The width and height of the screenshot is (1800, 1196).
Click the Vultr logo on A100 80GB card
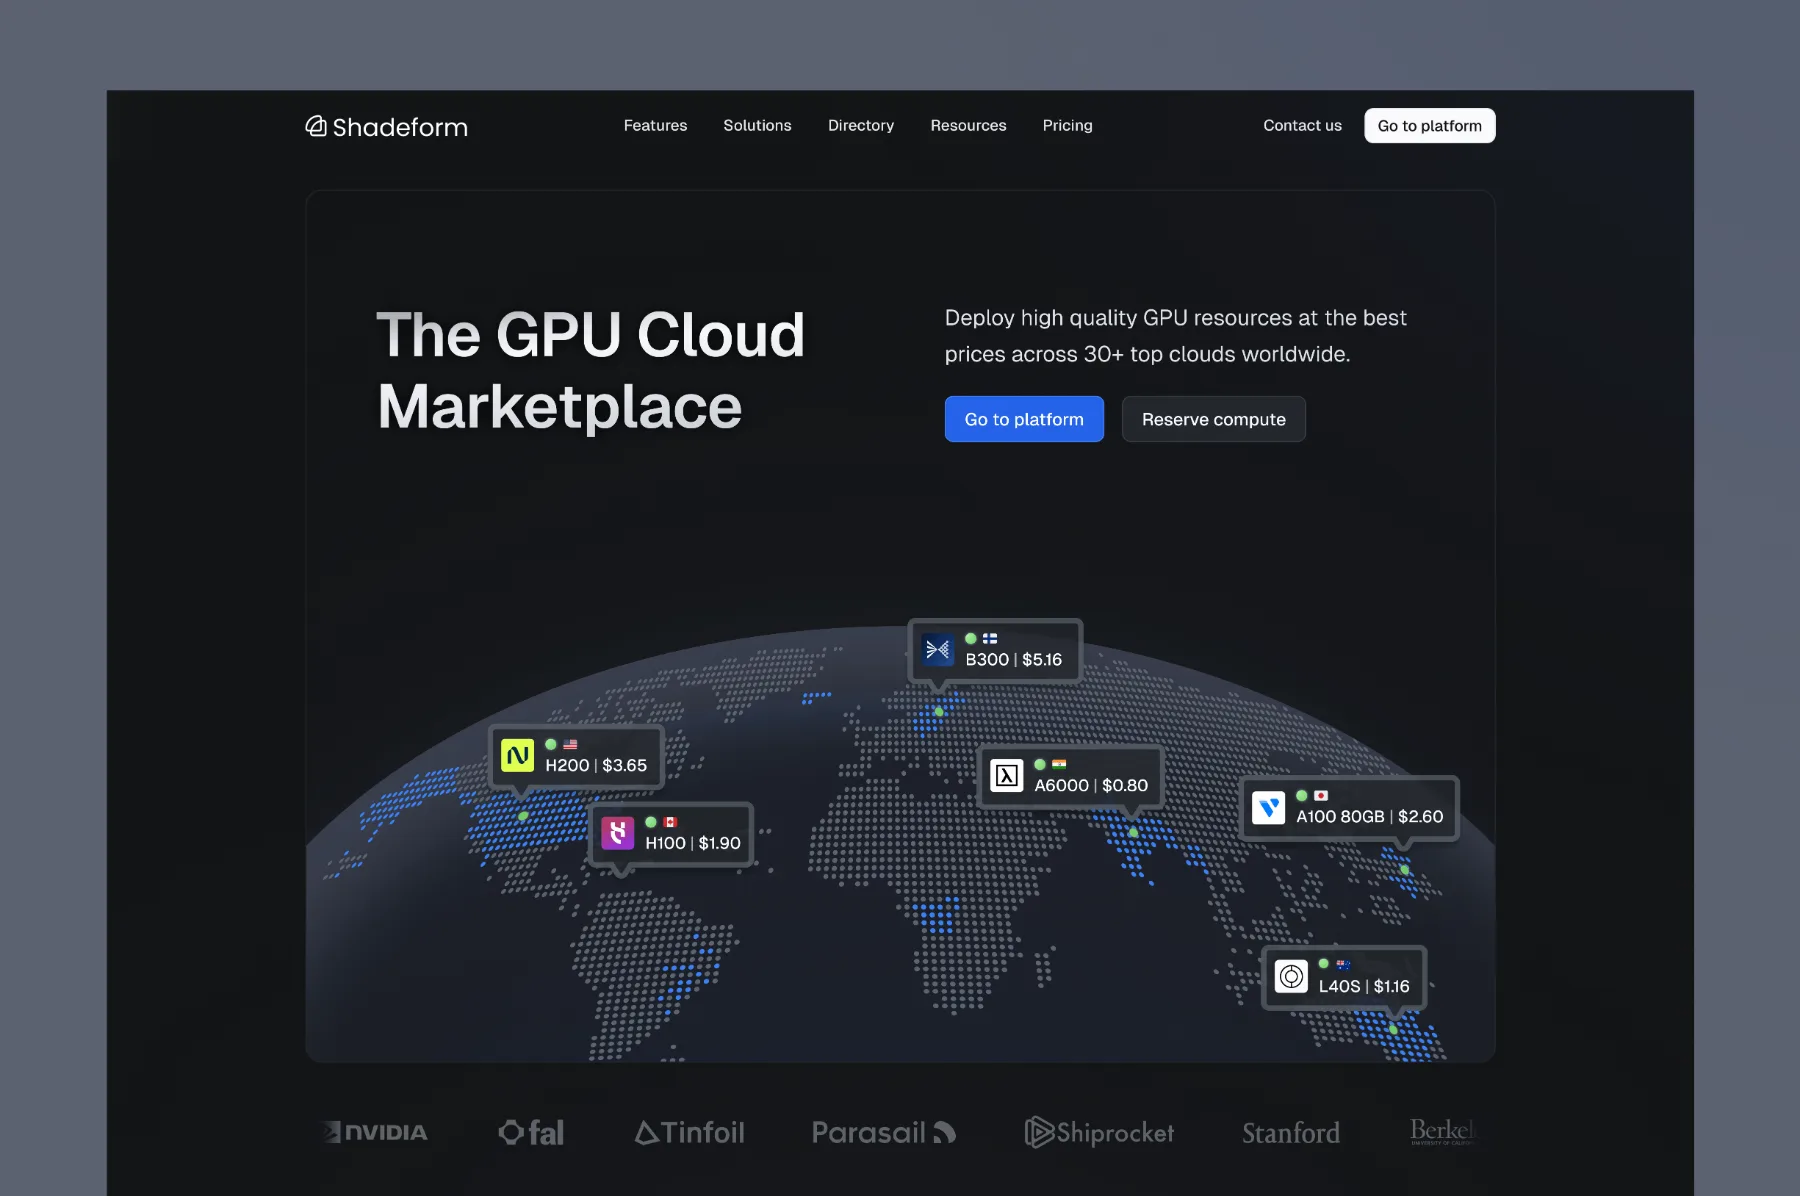[x=1268, y=807]
